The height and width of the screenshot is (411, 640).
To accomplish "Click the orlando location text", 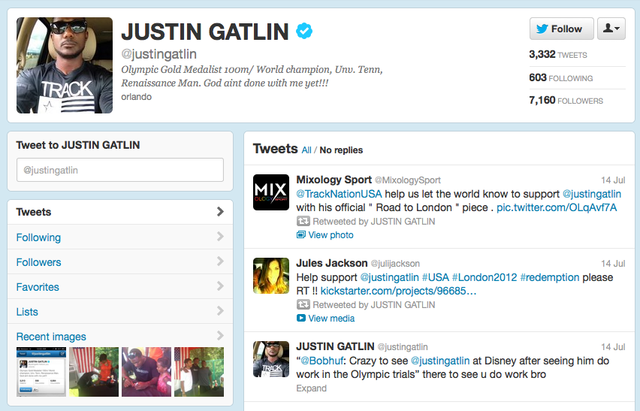I will [x=136, y=97].
